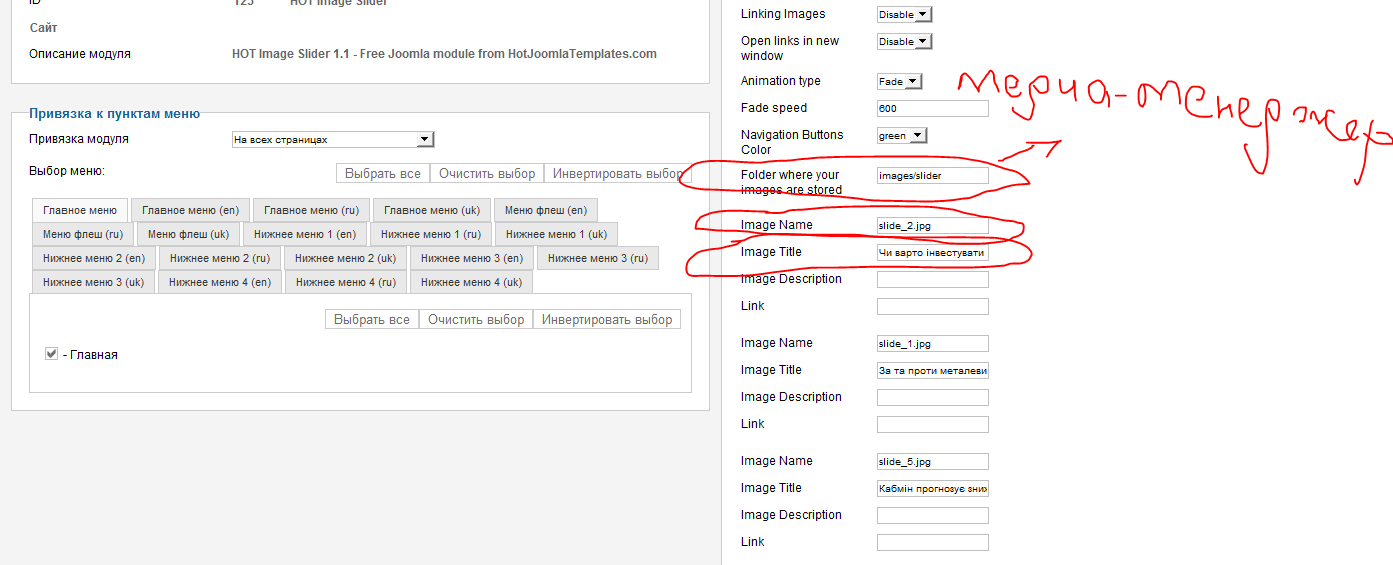Image resolution: width=1393 pixels, height=565 pixels.
Task: Click the Image Title field starting 'За та проти'
Action: 932,371
